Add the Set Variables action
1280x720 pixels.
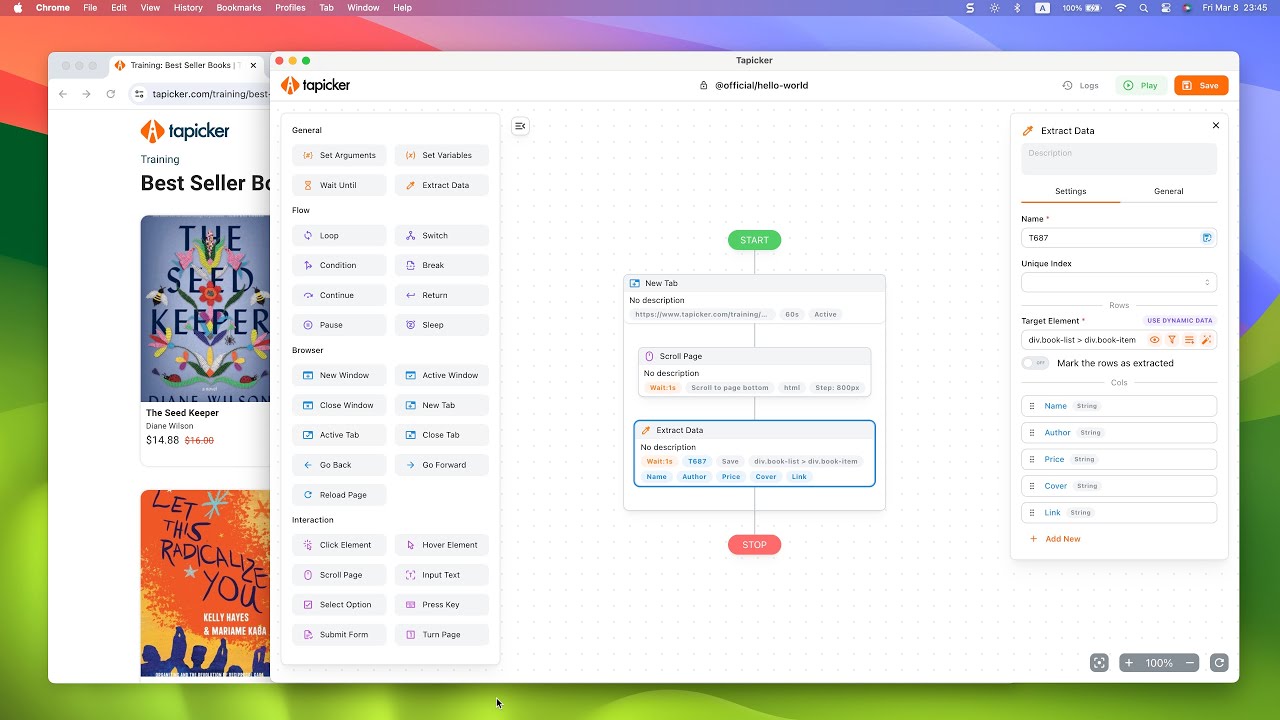[x=442, y=155]
